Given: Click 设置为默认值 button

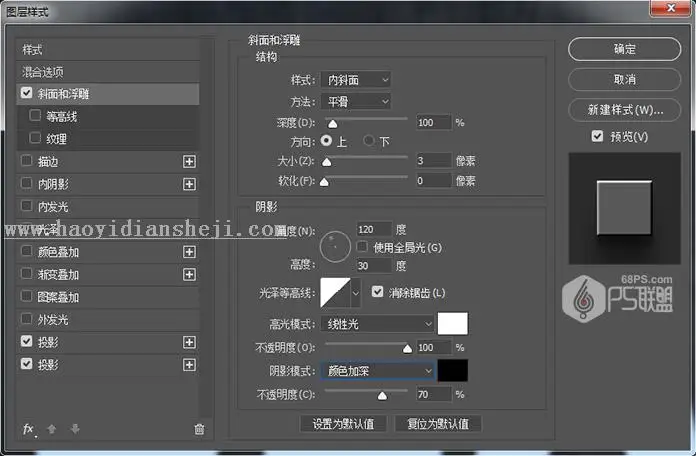Looking at the screenshot, I should click(343, 424).
